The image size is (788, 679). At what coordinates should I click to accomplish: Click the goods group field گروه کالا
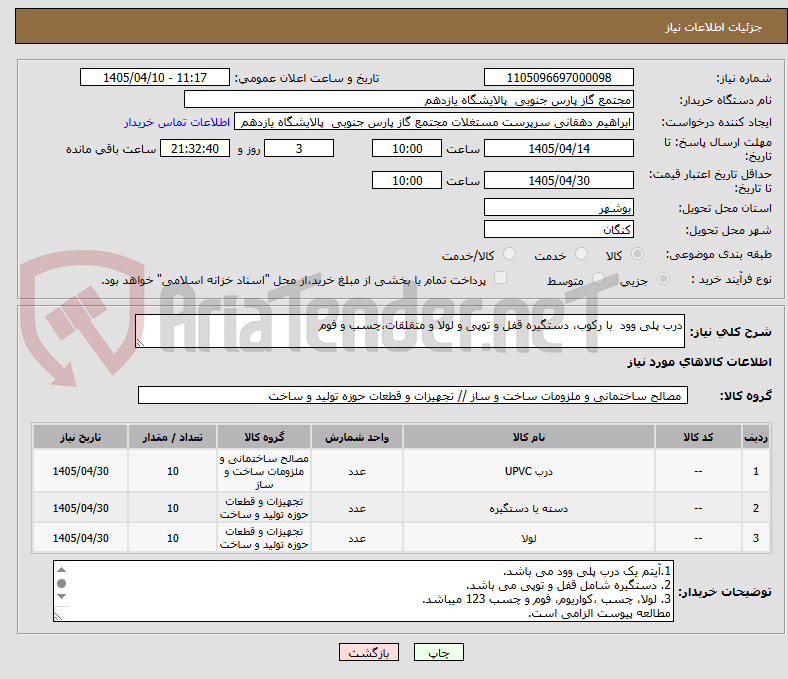413,396
